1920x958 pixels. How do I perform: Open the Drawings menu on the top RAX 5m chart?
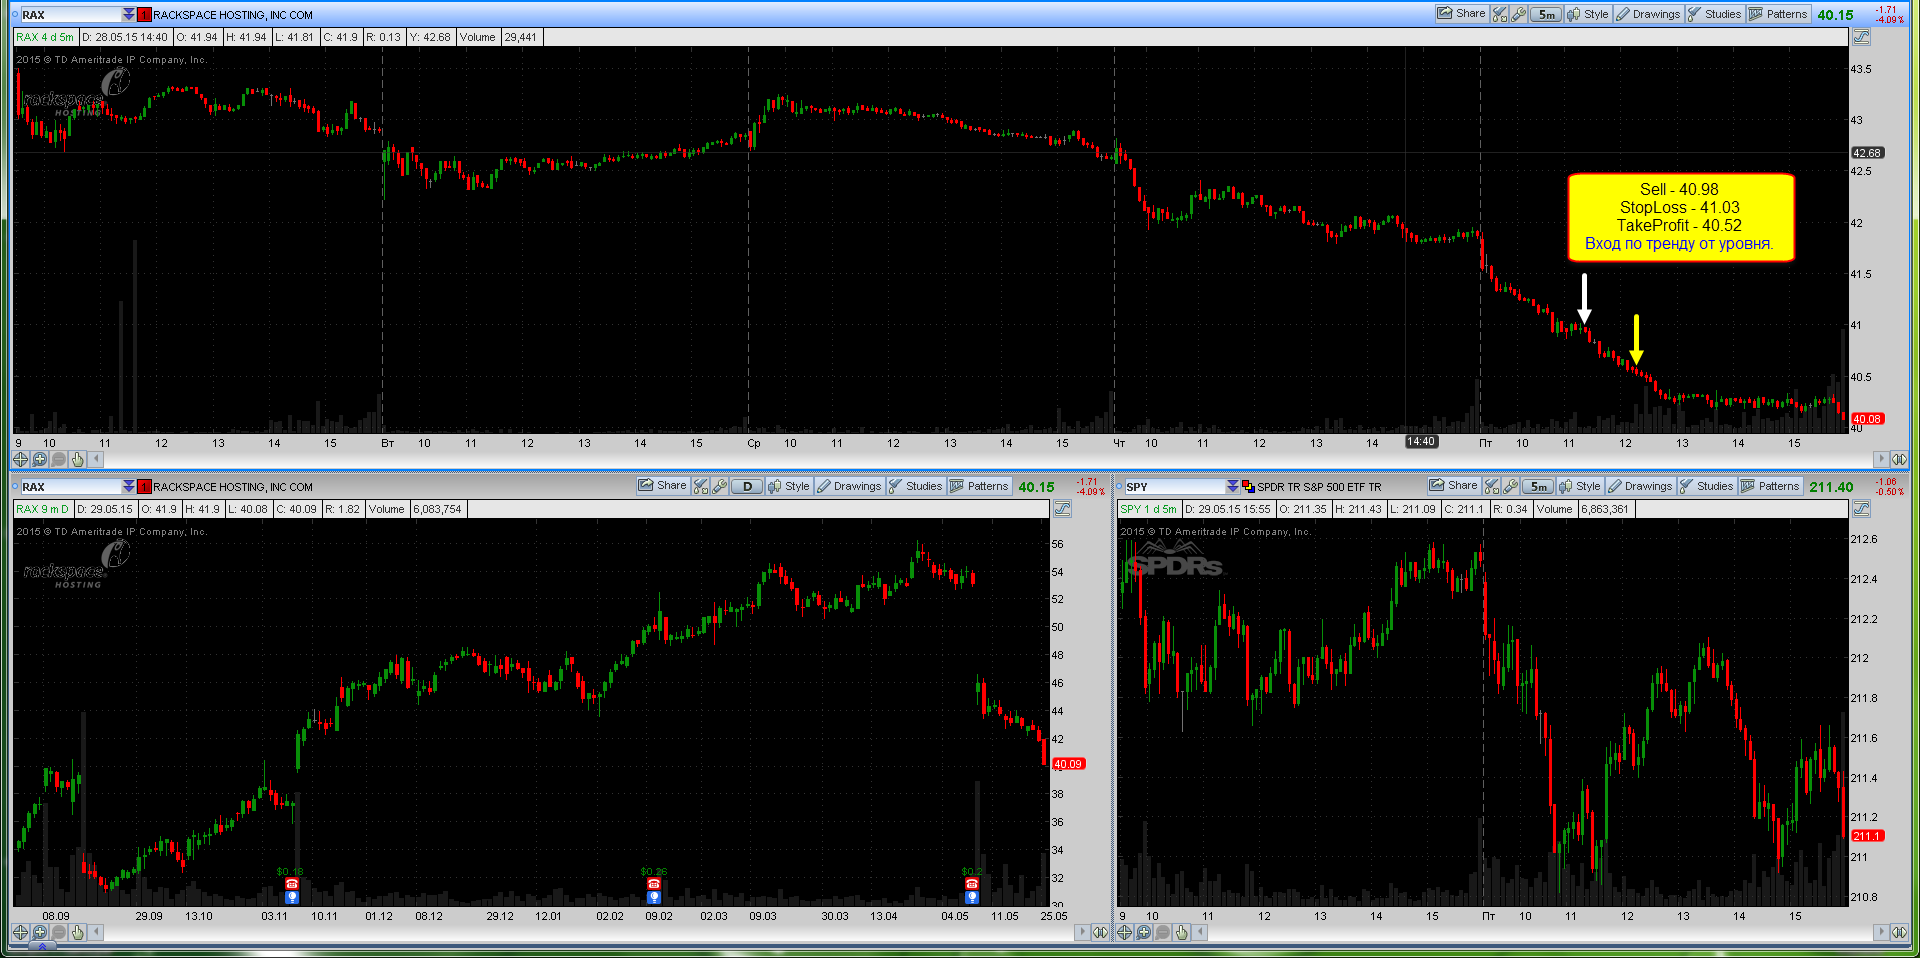[x=1648, y=14]
